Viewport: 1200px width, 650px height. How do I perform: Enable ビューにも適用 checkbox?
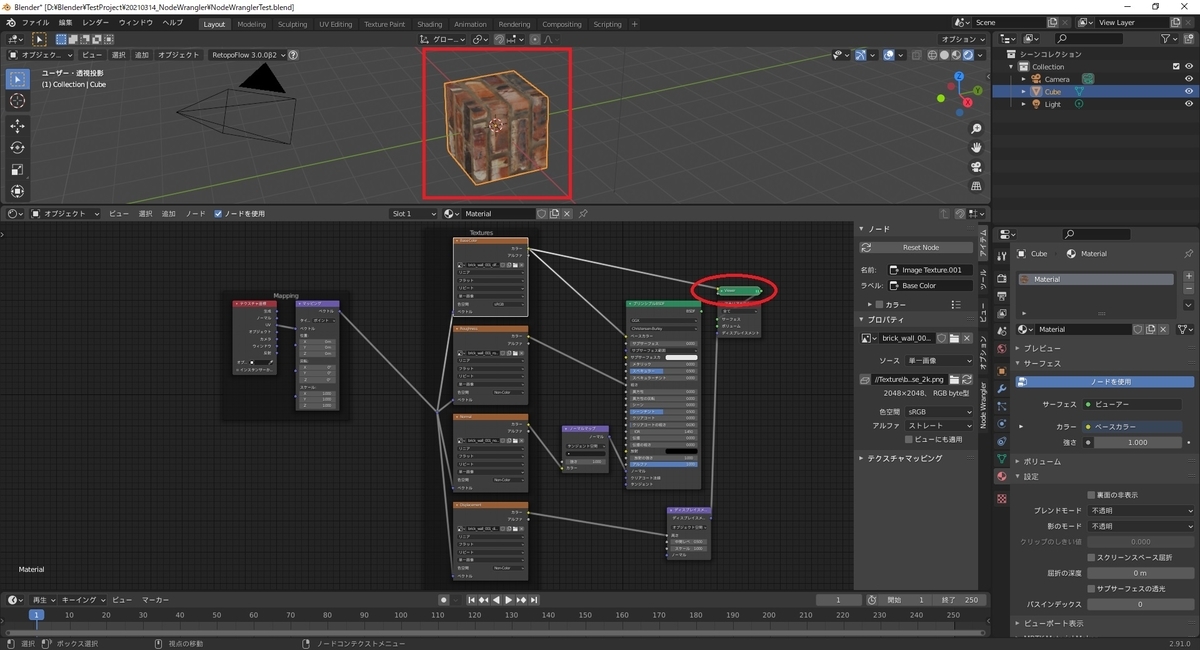pos(909,439)
